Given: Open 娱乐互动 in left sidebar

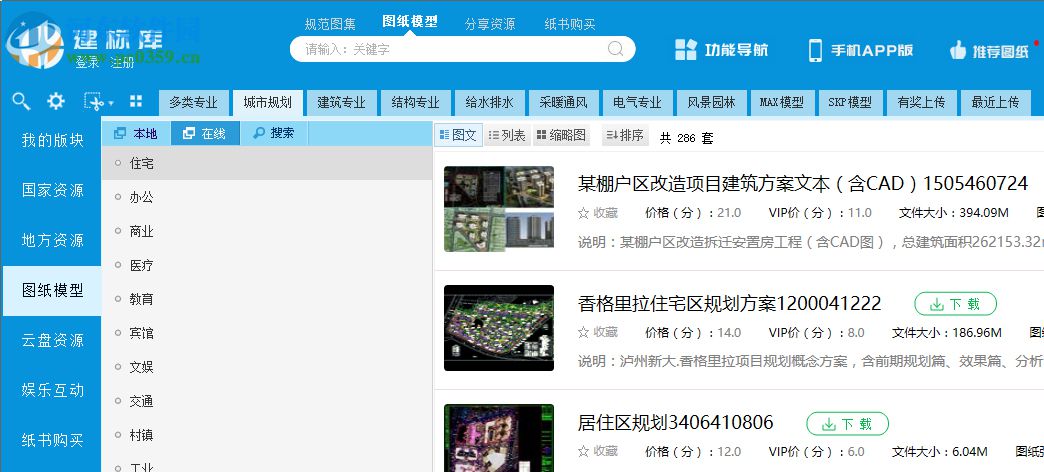Looking at the screenshot, I should point(52,390).
